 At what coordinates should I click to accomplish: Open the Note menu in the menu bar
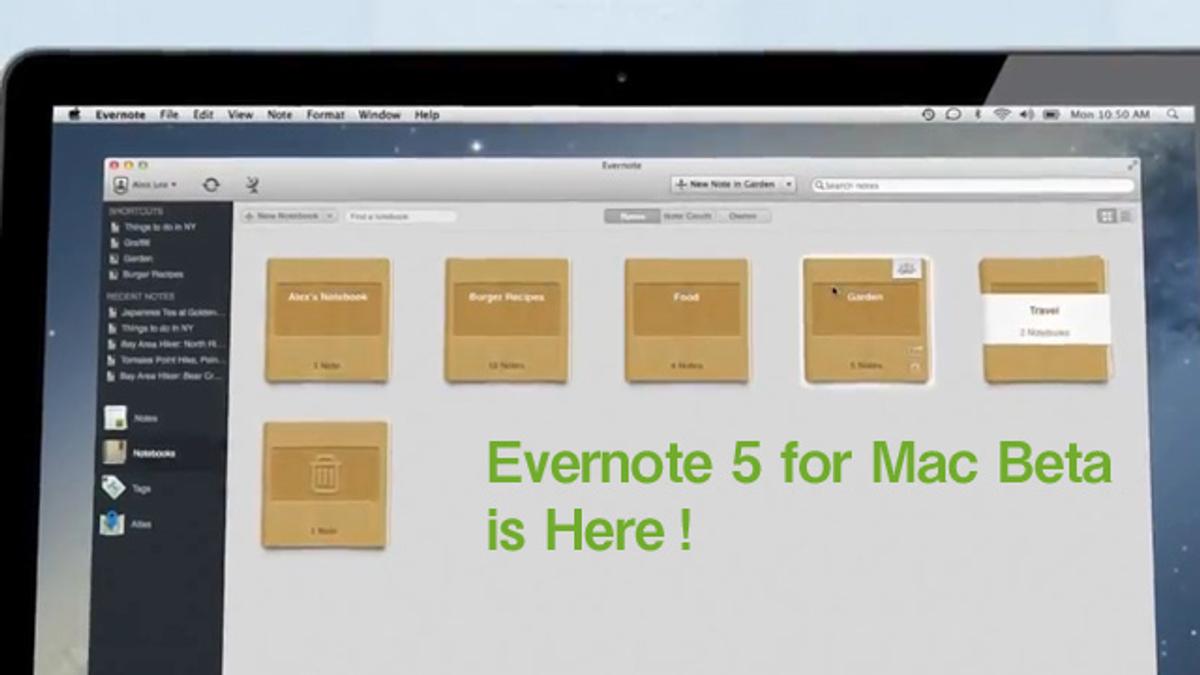point(280,115)
